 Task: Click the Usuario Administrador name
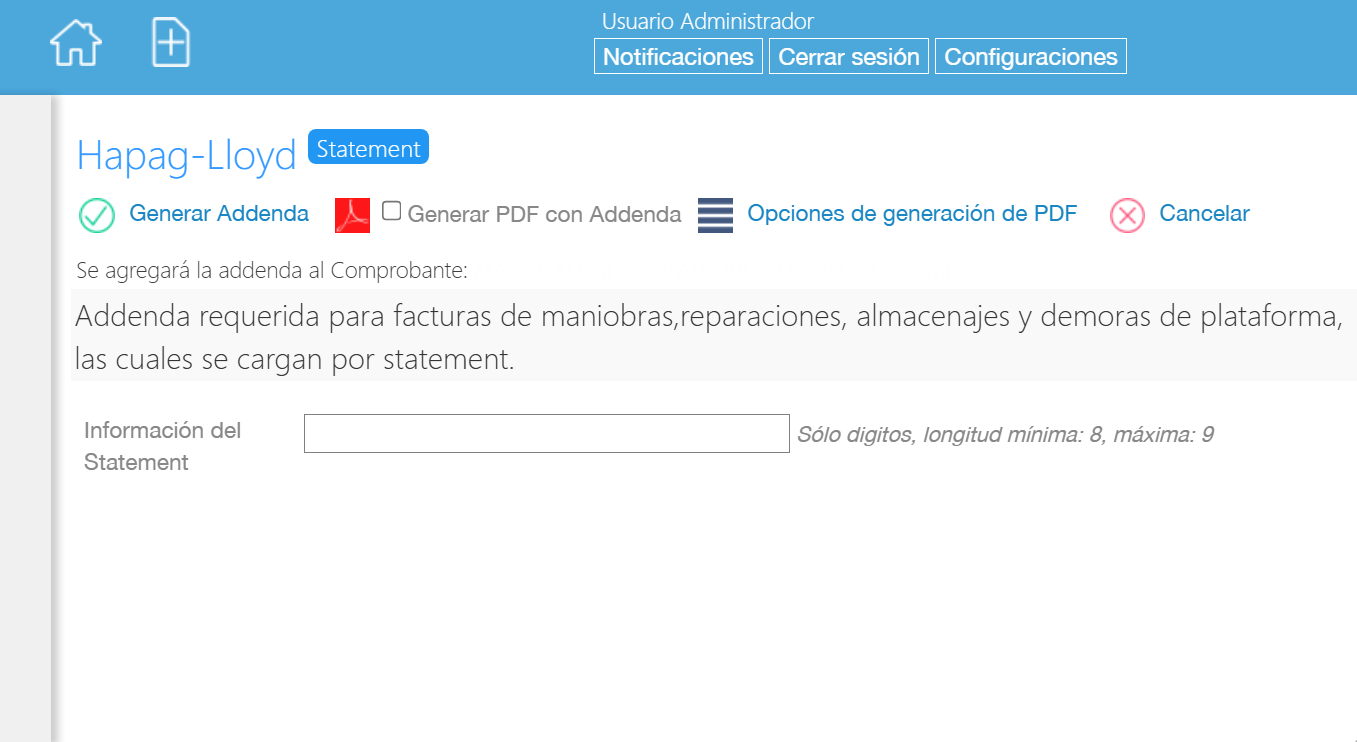point(707,21)
